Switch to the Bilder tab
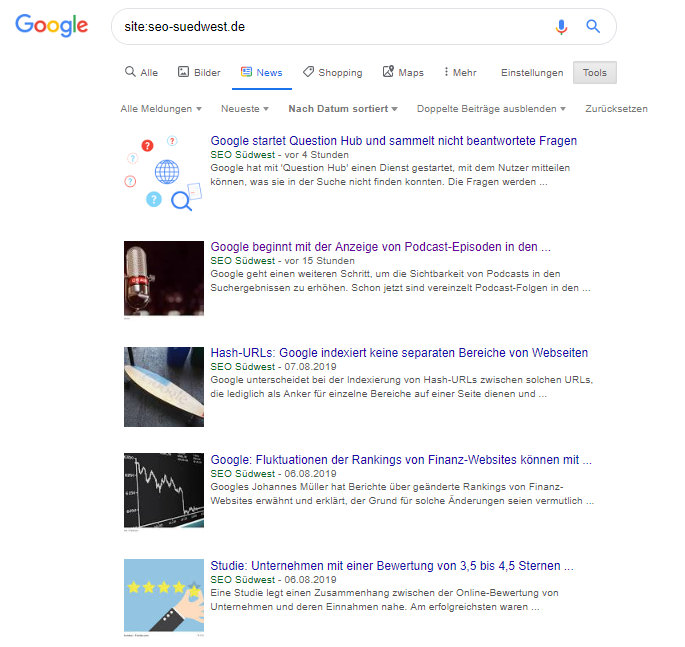Screen dimensions: 685x647 (199, 72)
